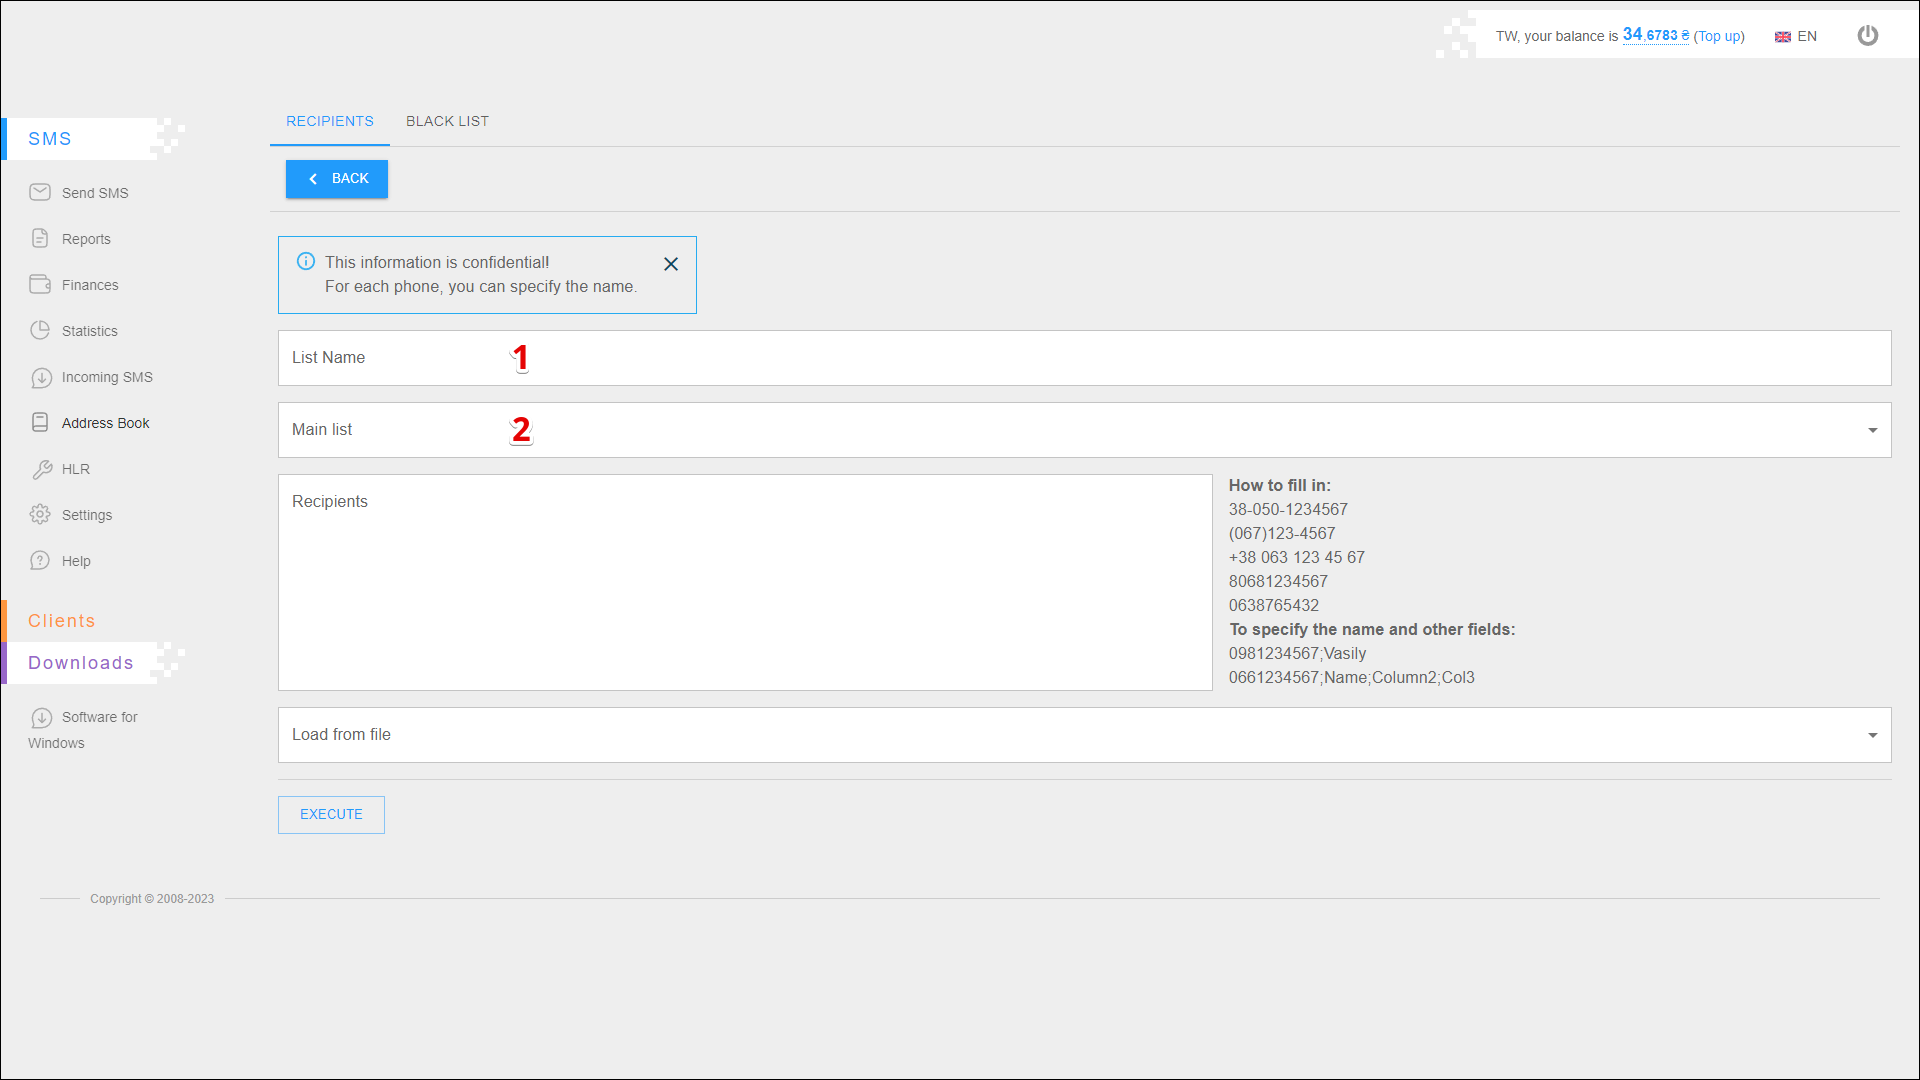Click the Help question mark icon
This screenshot has width=1920, height=1080.
40,560
